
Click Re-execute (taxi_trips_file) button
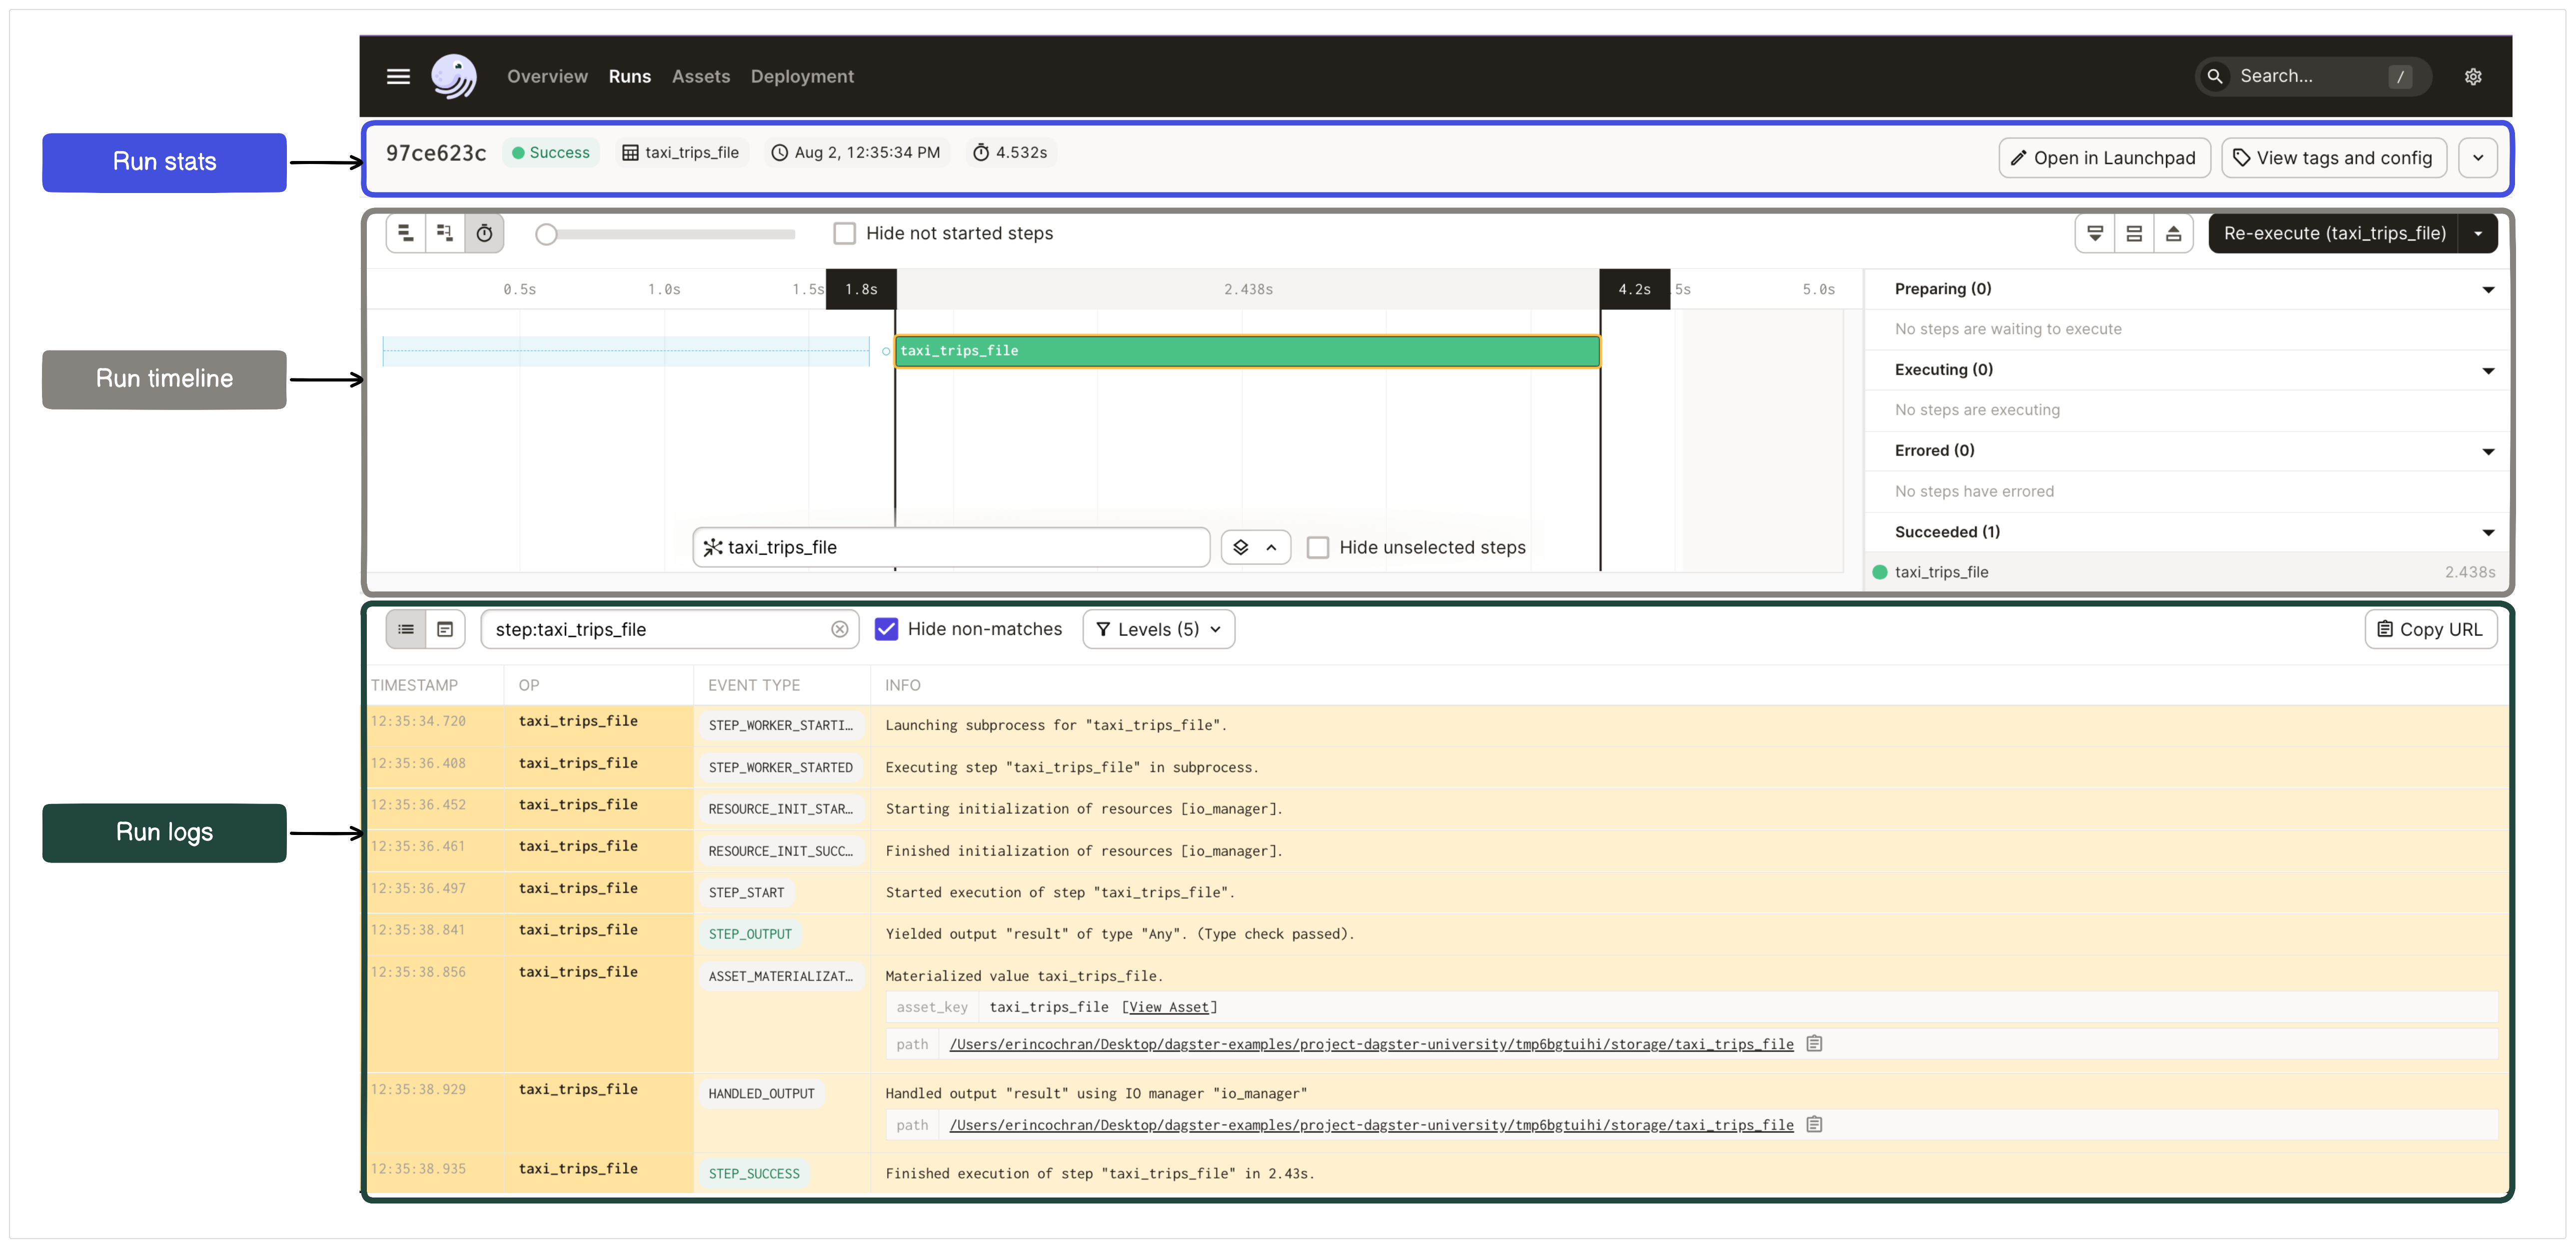pos(2333,233)
